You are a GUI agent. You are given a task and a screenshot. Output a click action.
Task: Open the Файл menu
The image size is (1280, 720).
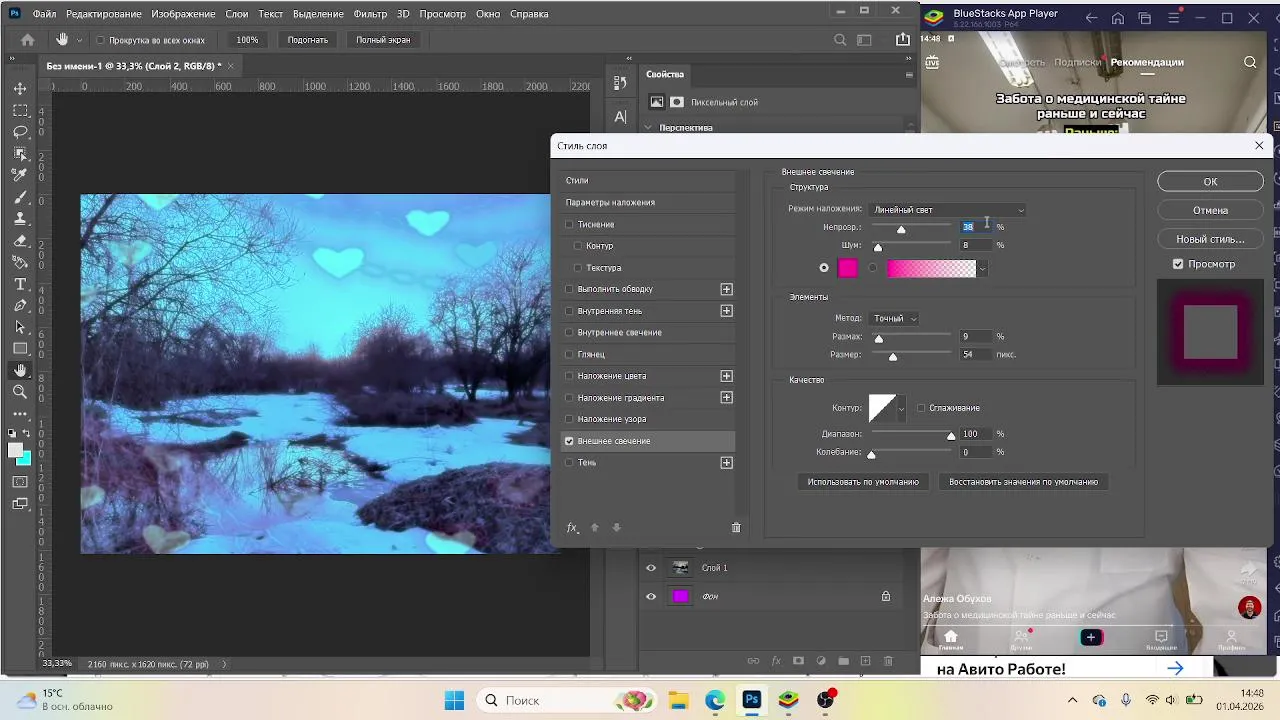(x=44, y=14)
